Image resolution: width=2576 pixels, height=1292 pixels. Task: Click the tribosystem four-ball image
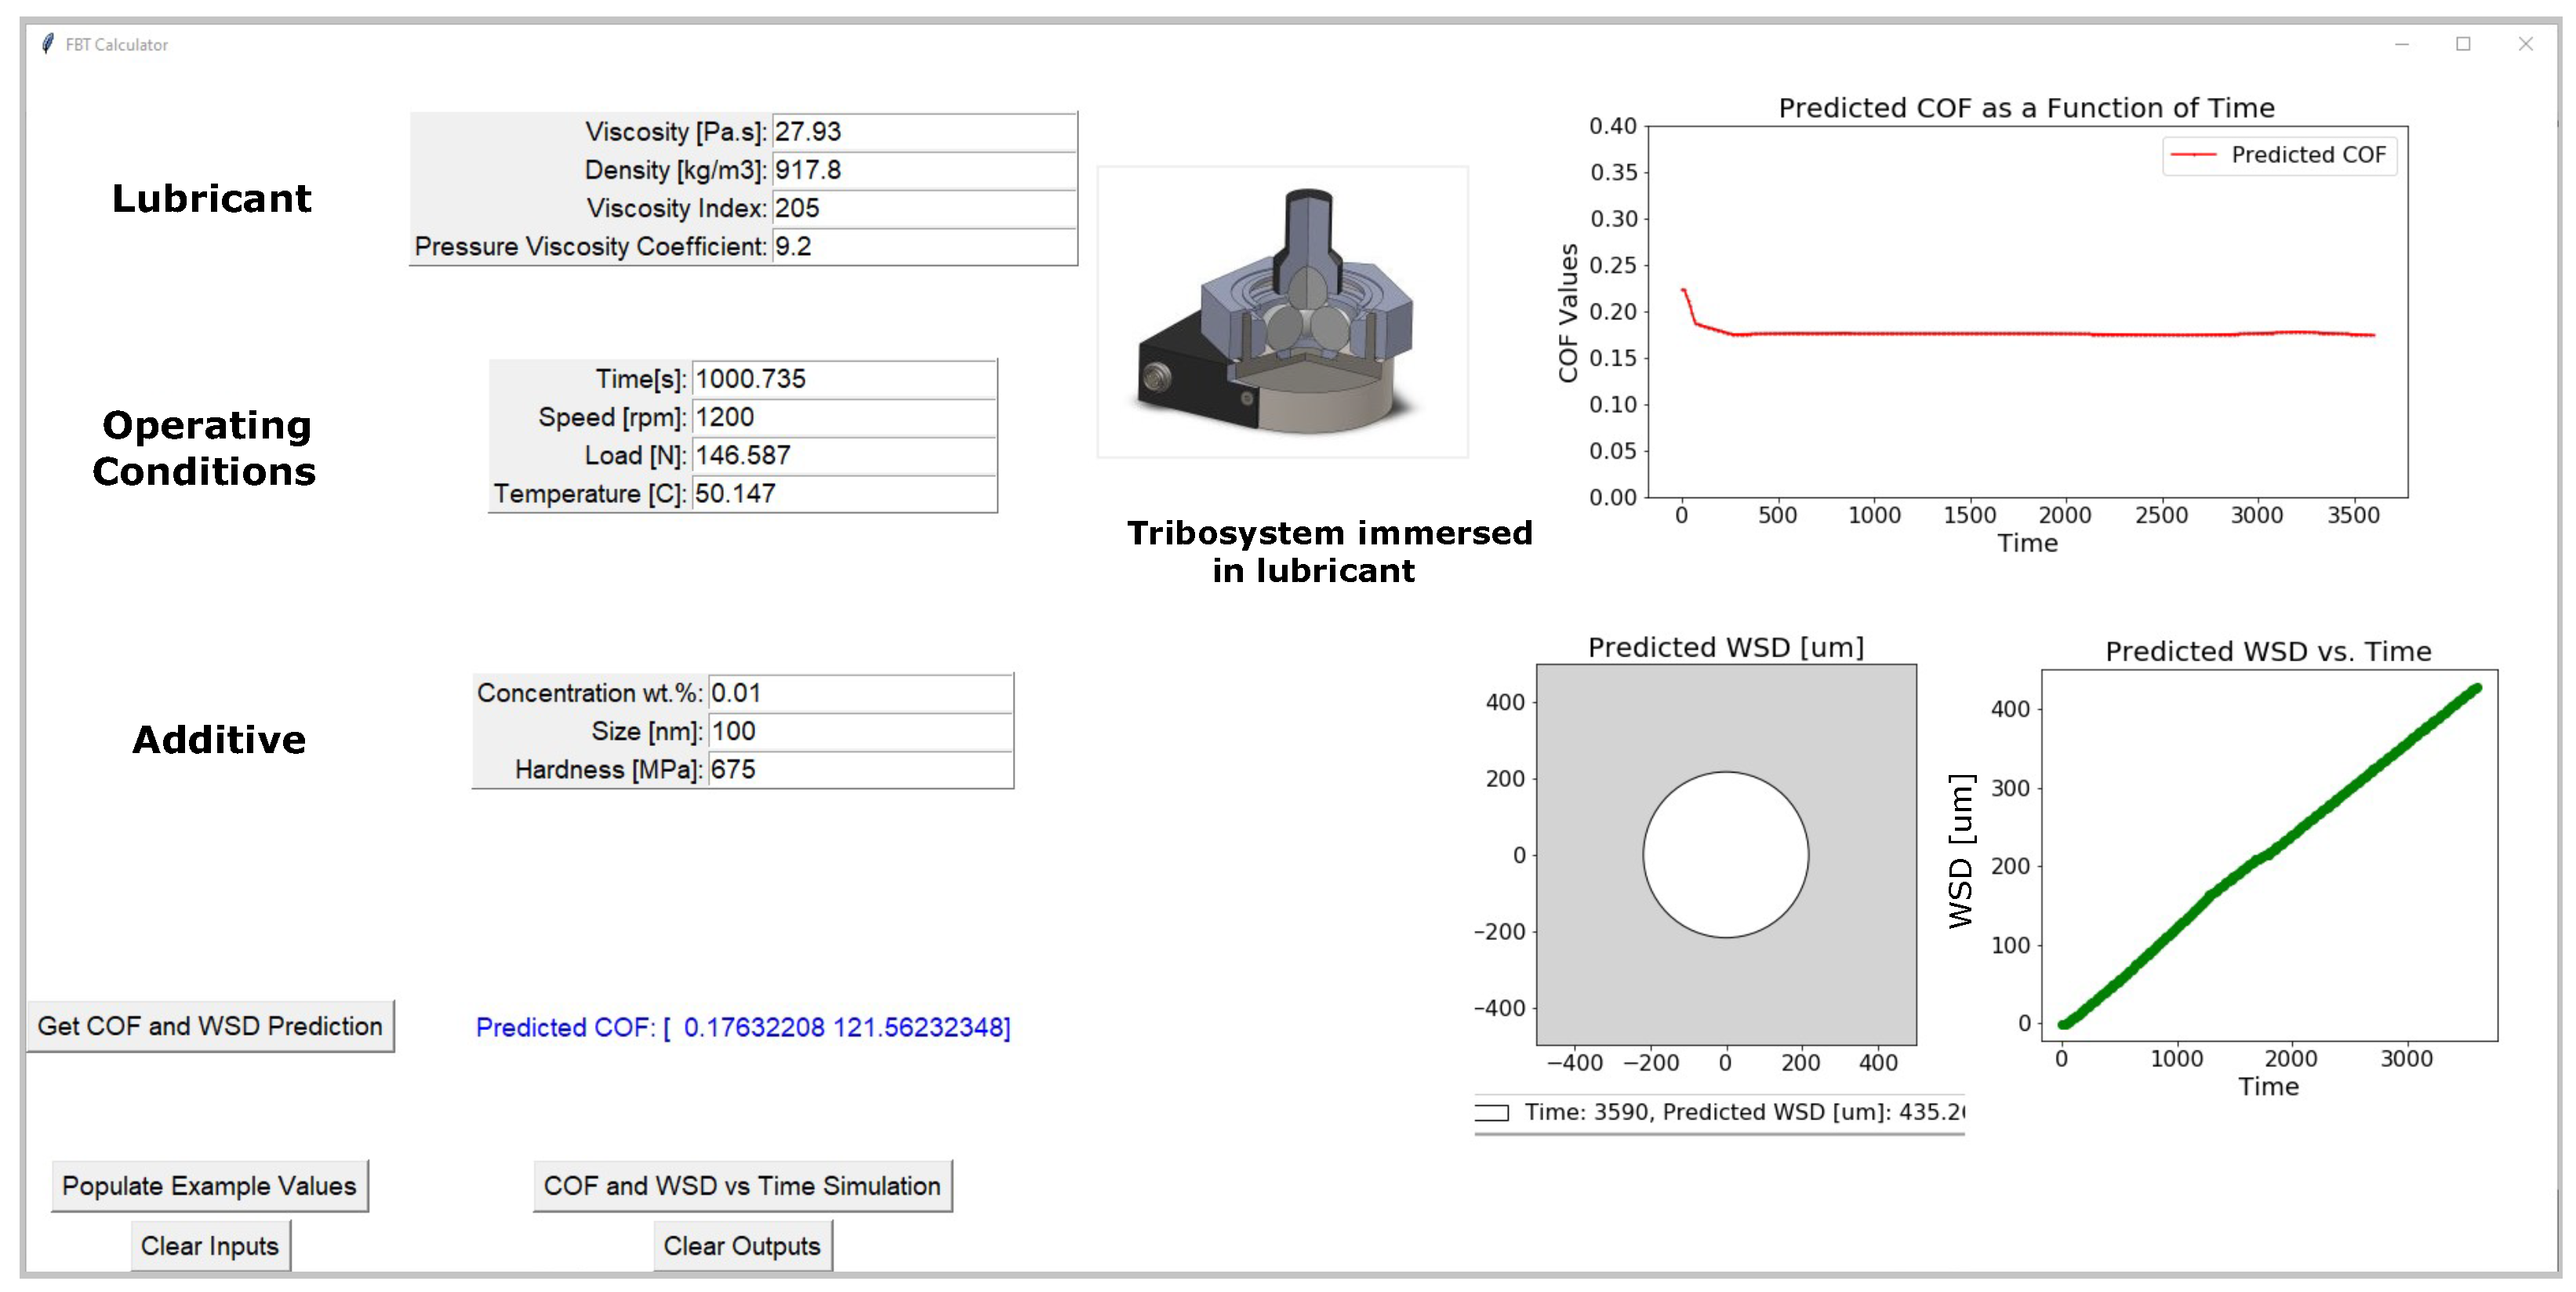[1282, 312]
